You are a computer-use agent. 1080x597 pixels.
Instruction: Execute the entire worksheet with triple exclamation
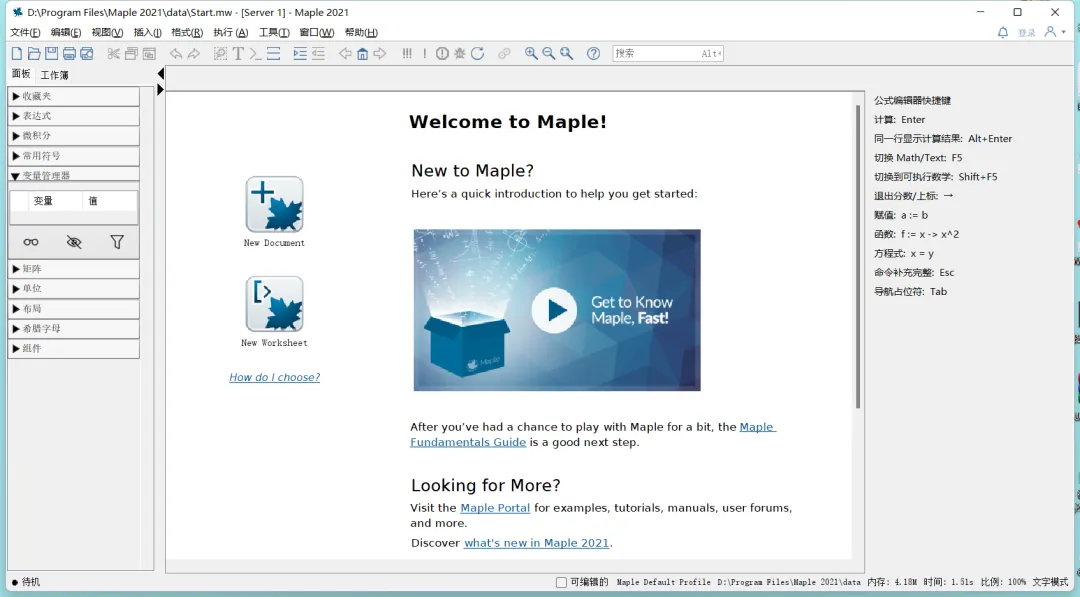tap(407, 54)
